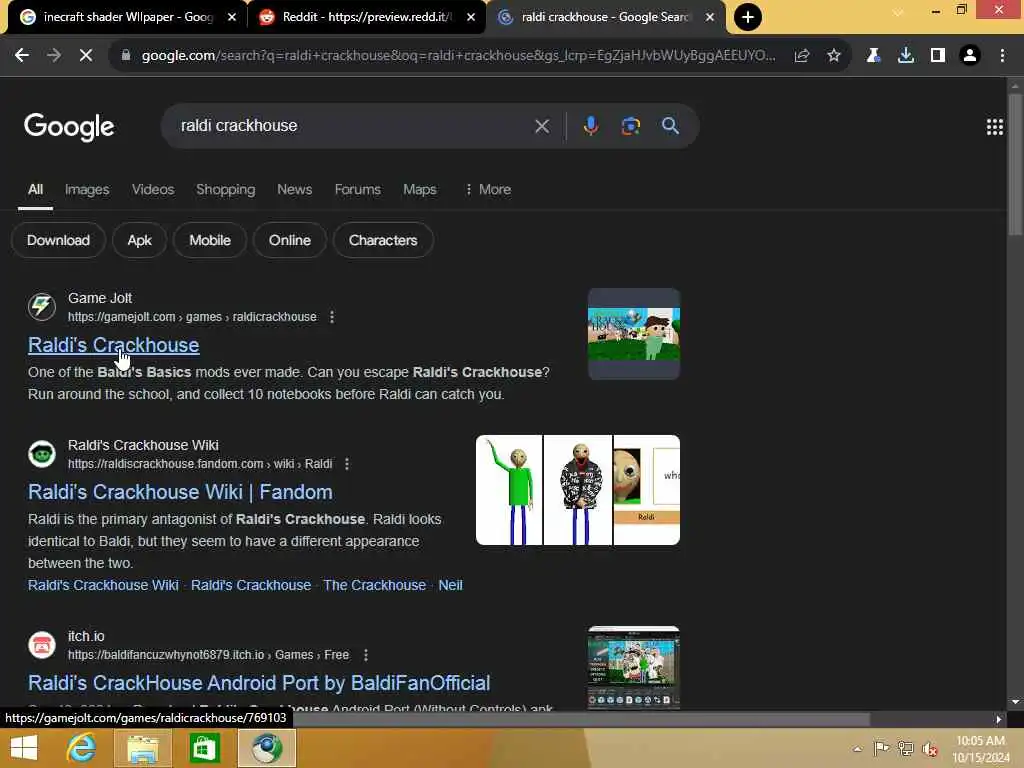The image size is (1024, 768).
Task: Open options dots beside Game Jolt result
Action: pos(332,317)
